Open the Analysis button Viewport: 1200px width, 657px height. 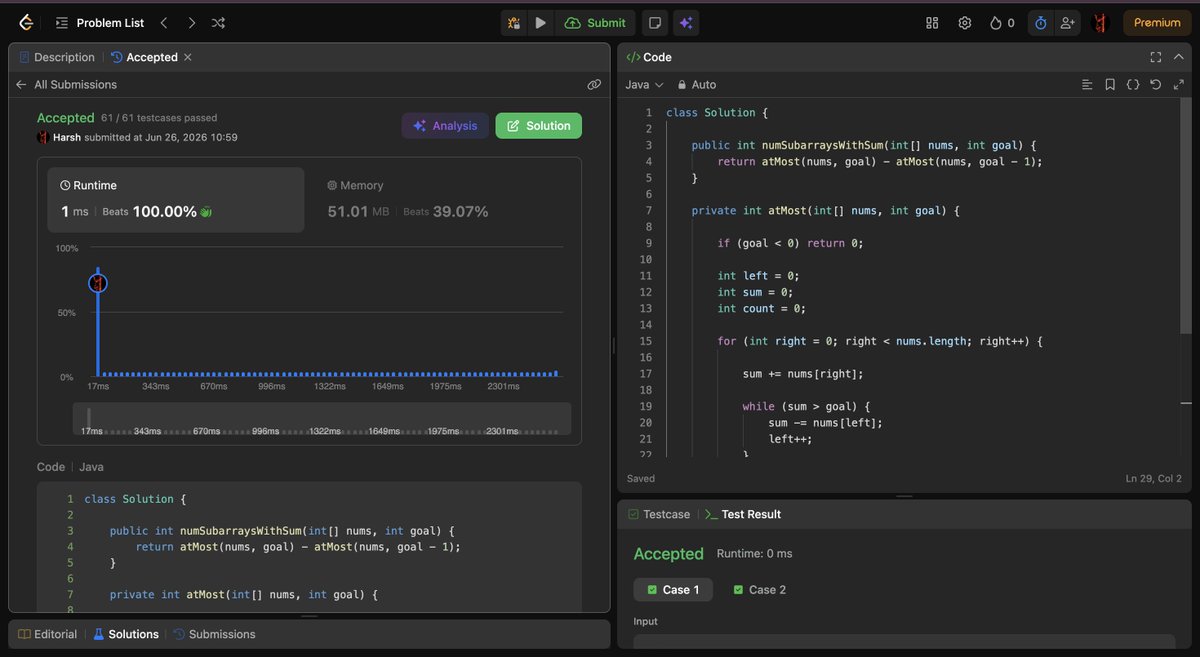coord(445,125)
